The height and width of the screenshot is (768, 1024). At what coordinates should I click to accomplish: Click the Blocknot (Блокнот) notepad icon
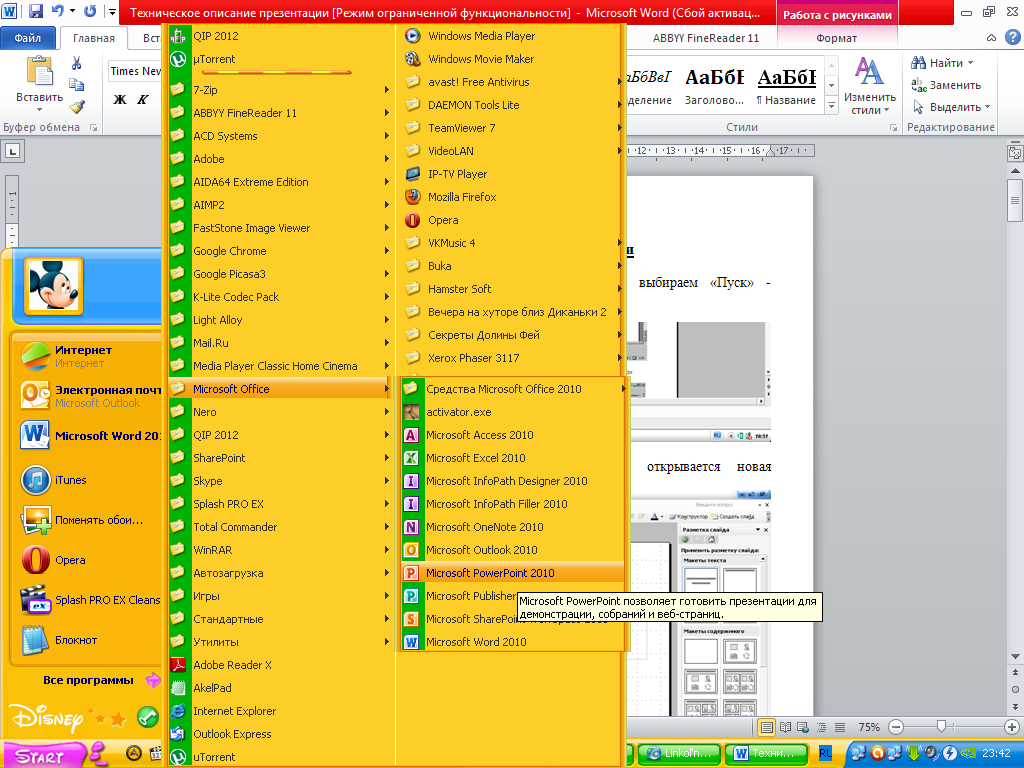(35, 640)
